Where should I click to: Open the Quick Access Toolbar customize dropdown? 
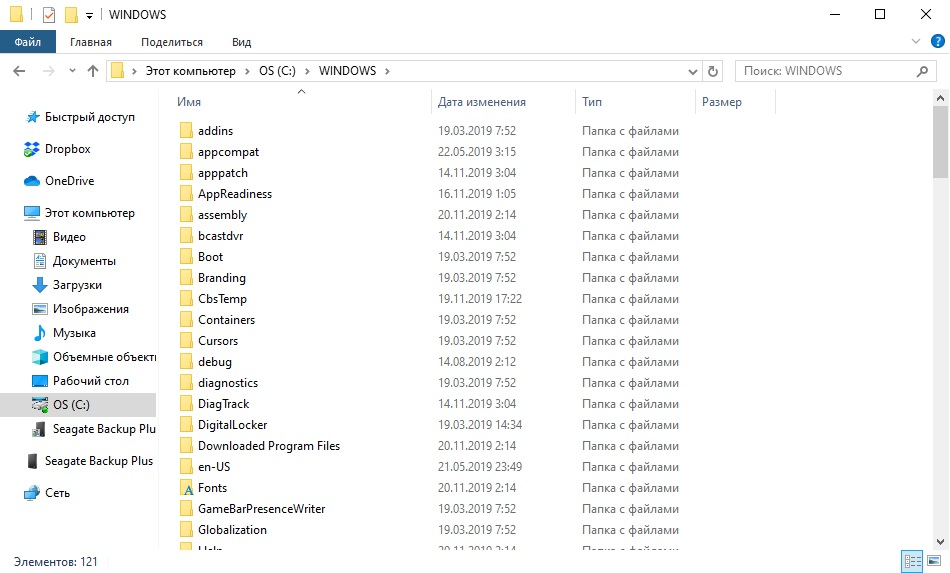[90, 15]
